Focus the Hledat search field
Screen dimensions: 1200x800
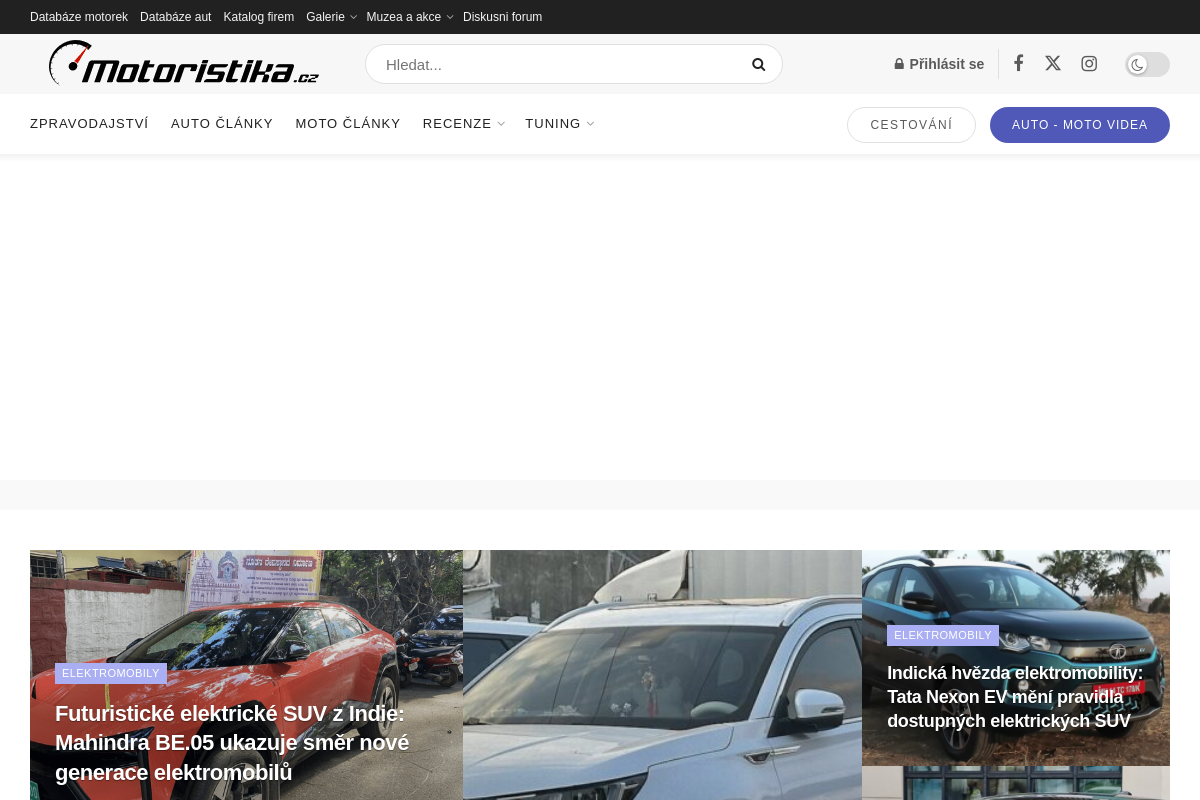point(573,64)
